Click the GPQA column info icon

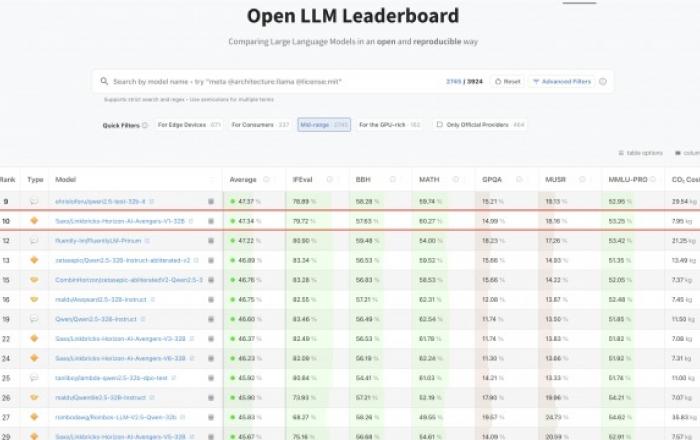pyautogui.click(x=519, y=179)
